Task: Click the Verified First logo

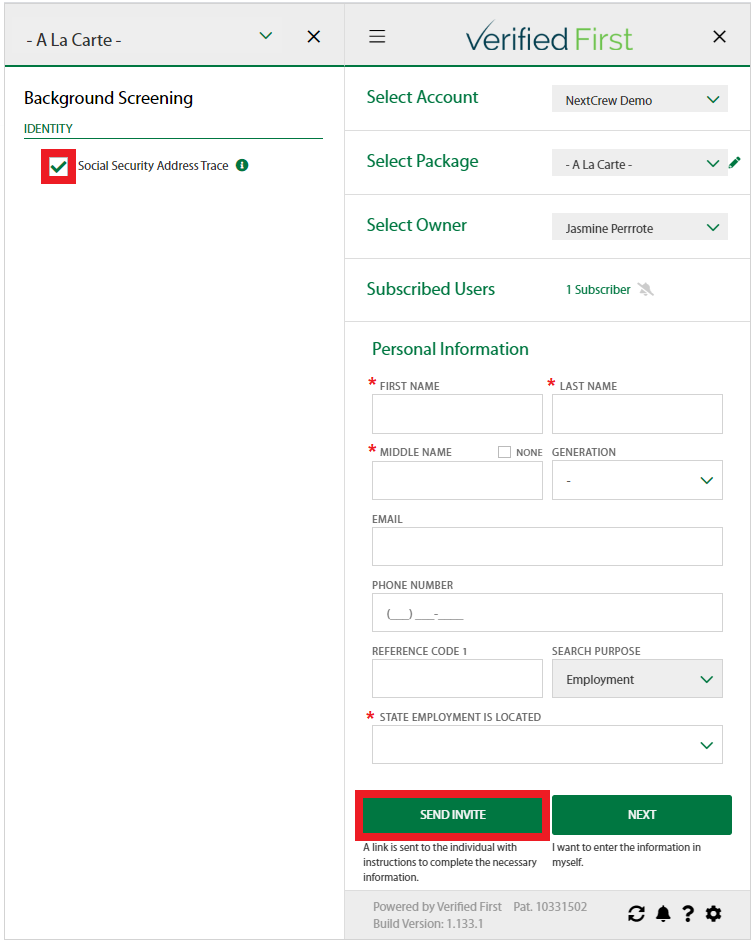Action: click(549, 37)
